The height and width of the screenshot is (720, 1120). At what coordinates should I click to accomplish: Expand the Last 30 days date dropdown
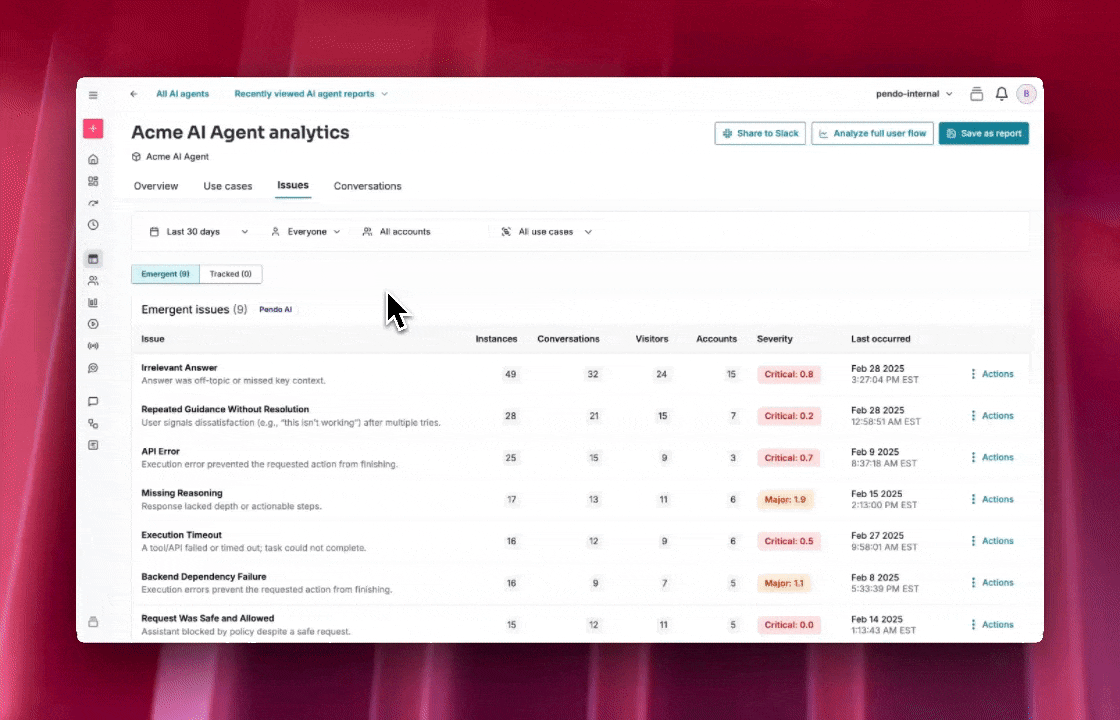pyautogui.click(x=198, y=232)
